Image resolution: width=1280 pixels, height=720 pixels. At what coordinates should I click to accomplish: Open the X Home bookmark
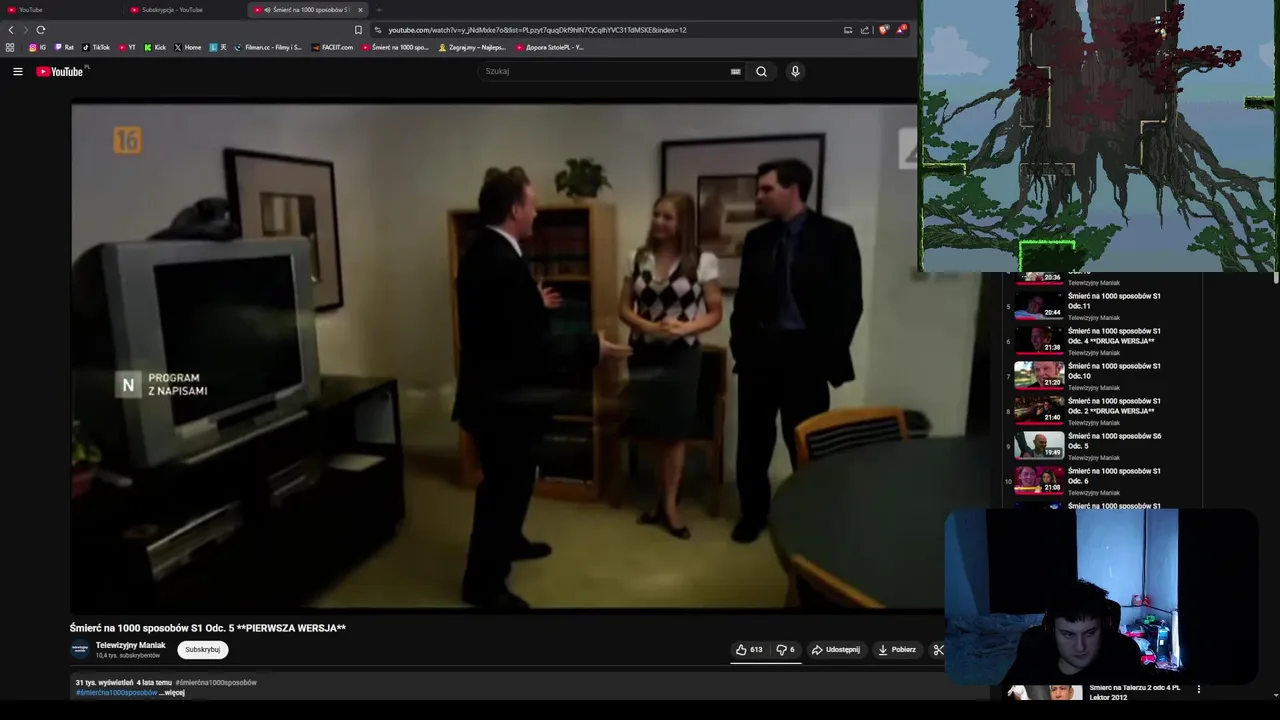pyautogui.click(x=188, y=47)
